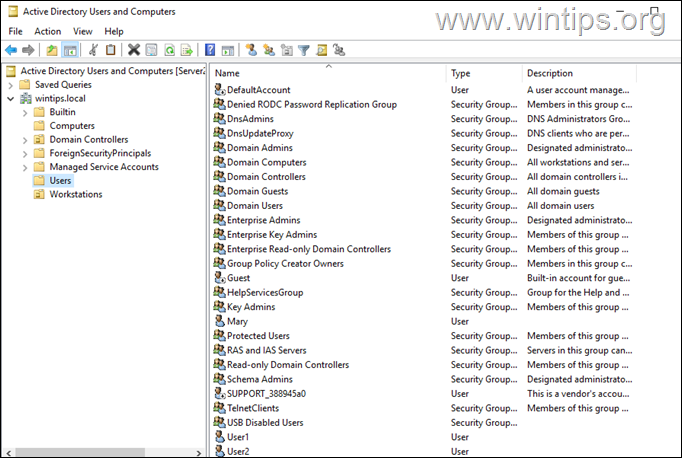Collapse the wintips.local domain node
This screenshot has width=682, height=458.
tap(10, 99)
